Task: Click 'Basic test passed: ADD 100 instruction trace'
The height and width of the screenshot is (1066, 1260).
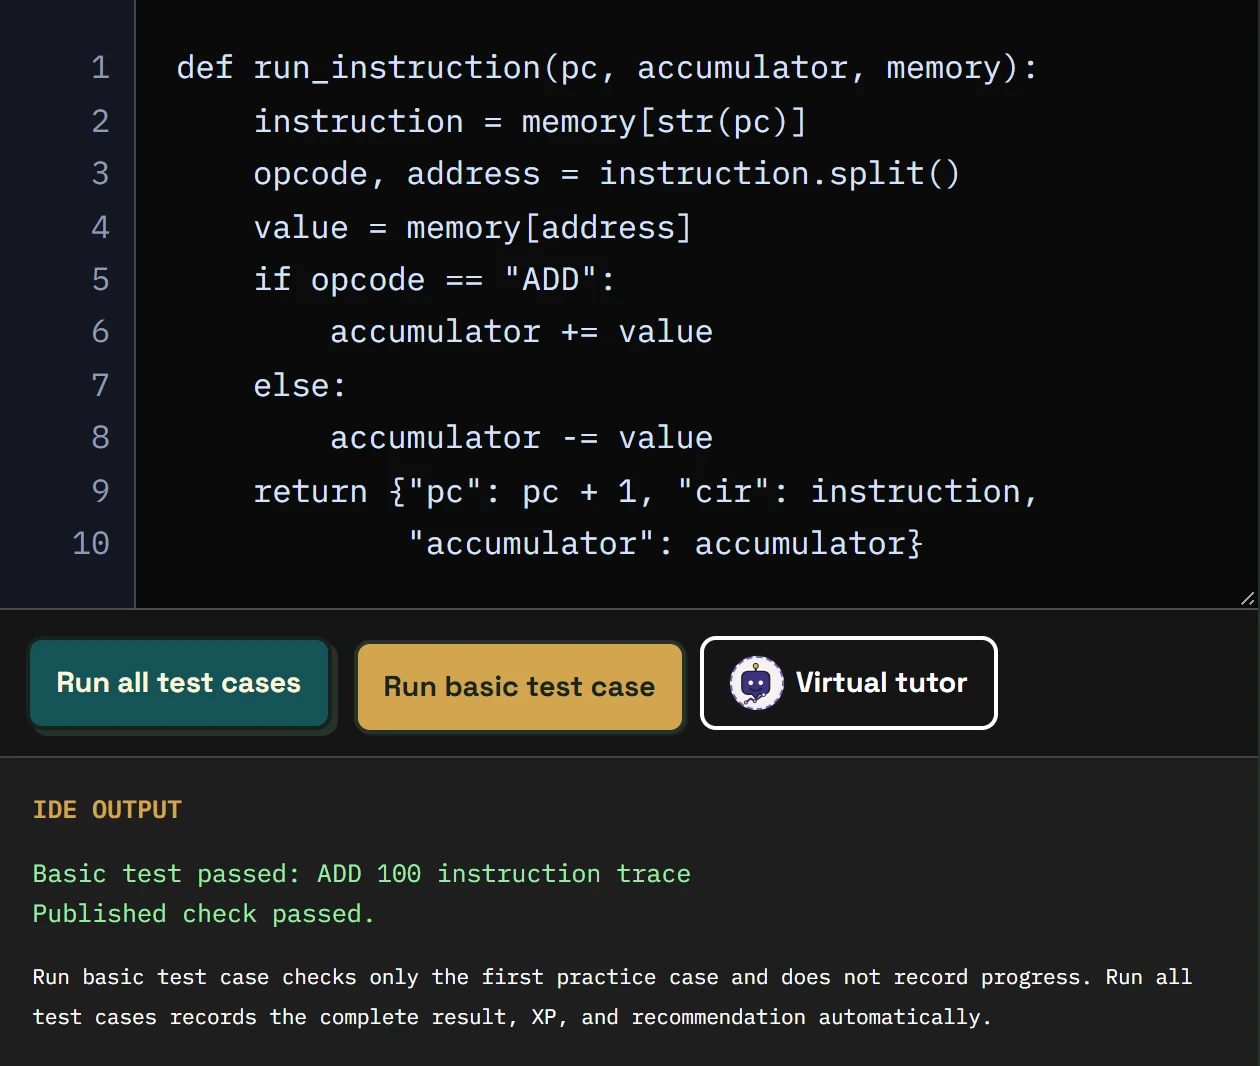Action: (x=361, y=873)
